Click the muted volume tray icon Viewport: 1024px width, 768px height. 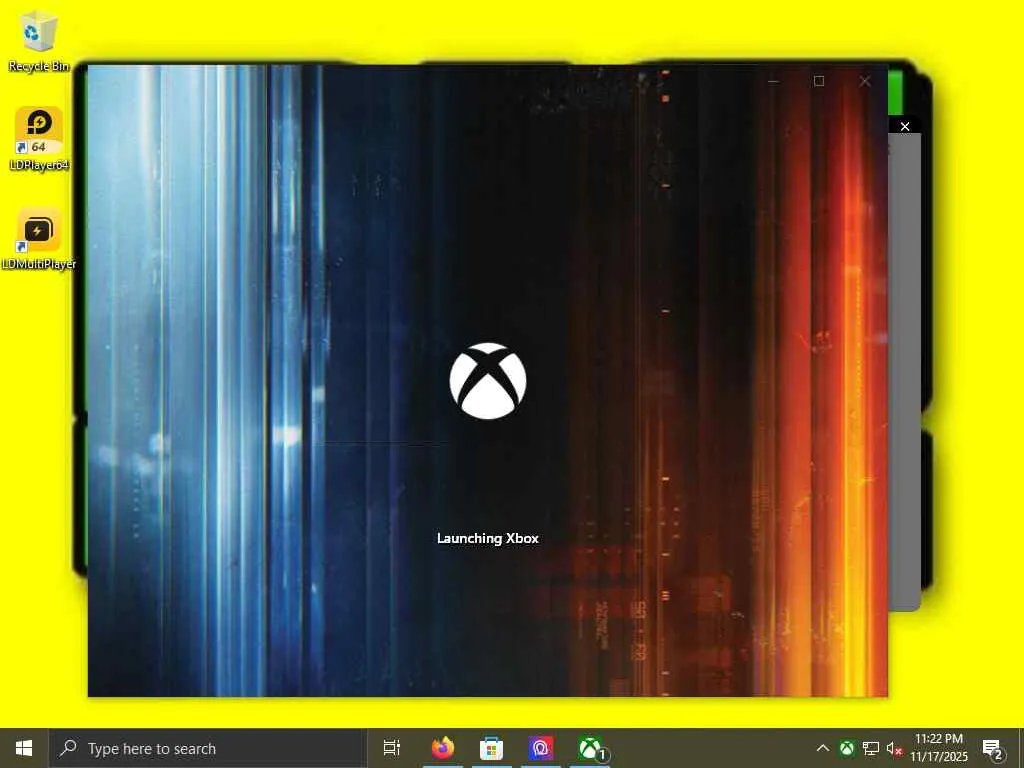coord(894,748)
